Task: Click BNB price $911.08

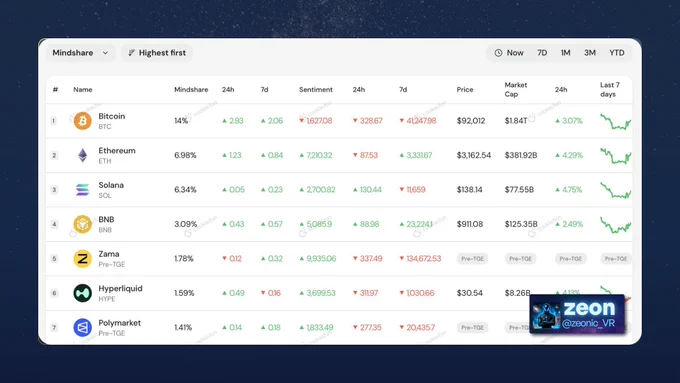Action: coord(470,224)
